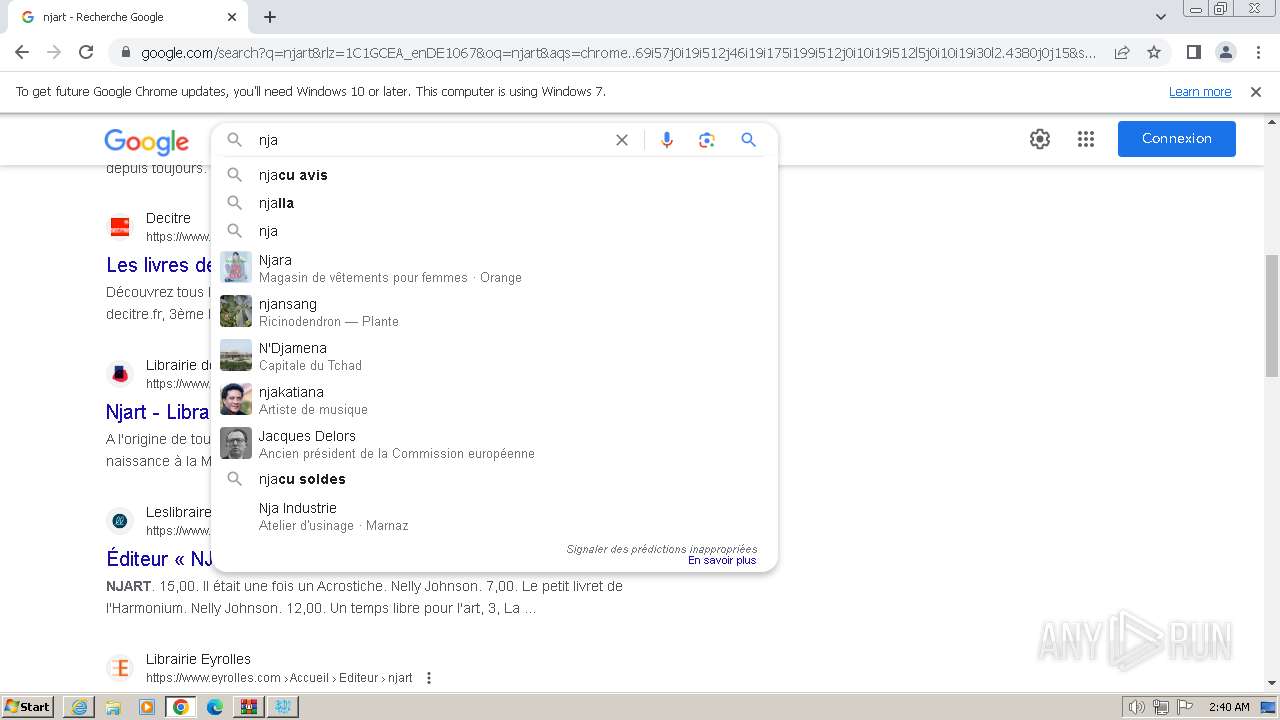Select Nja Industrie suggestion
The width and height of the screenshot is (1280, 720).
coord(494,516)
